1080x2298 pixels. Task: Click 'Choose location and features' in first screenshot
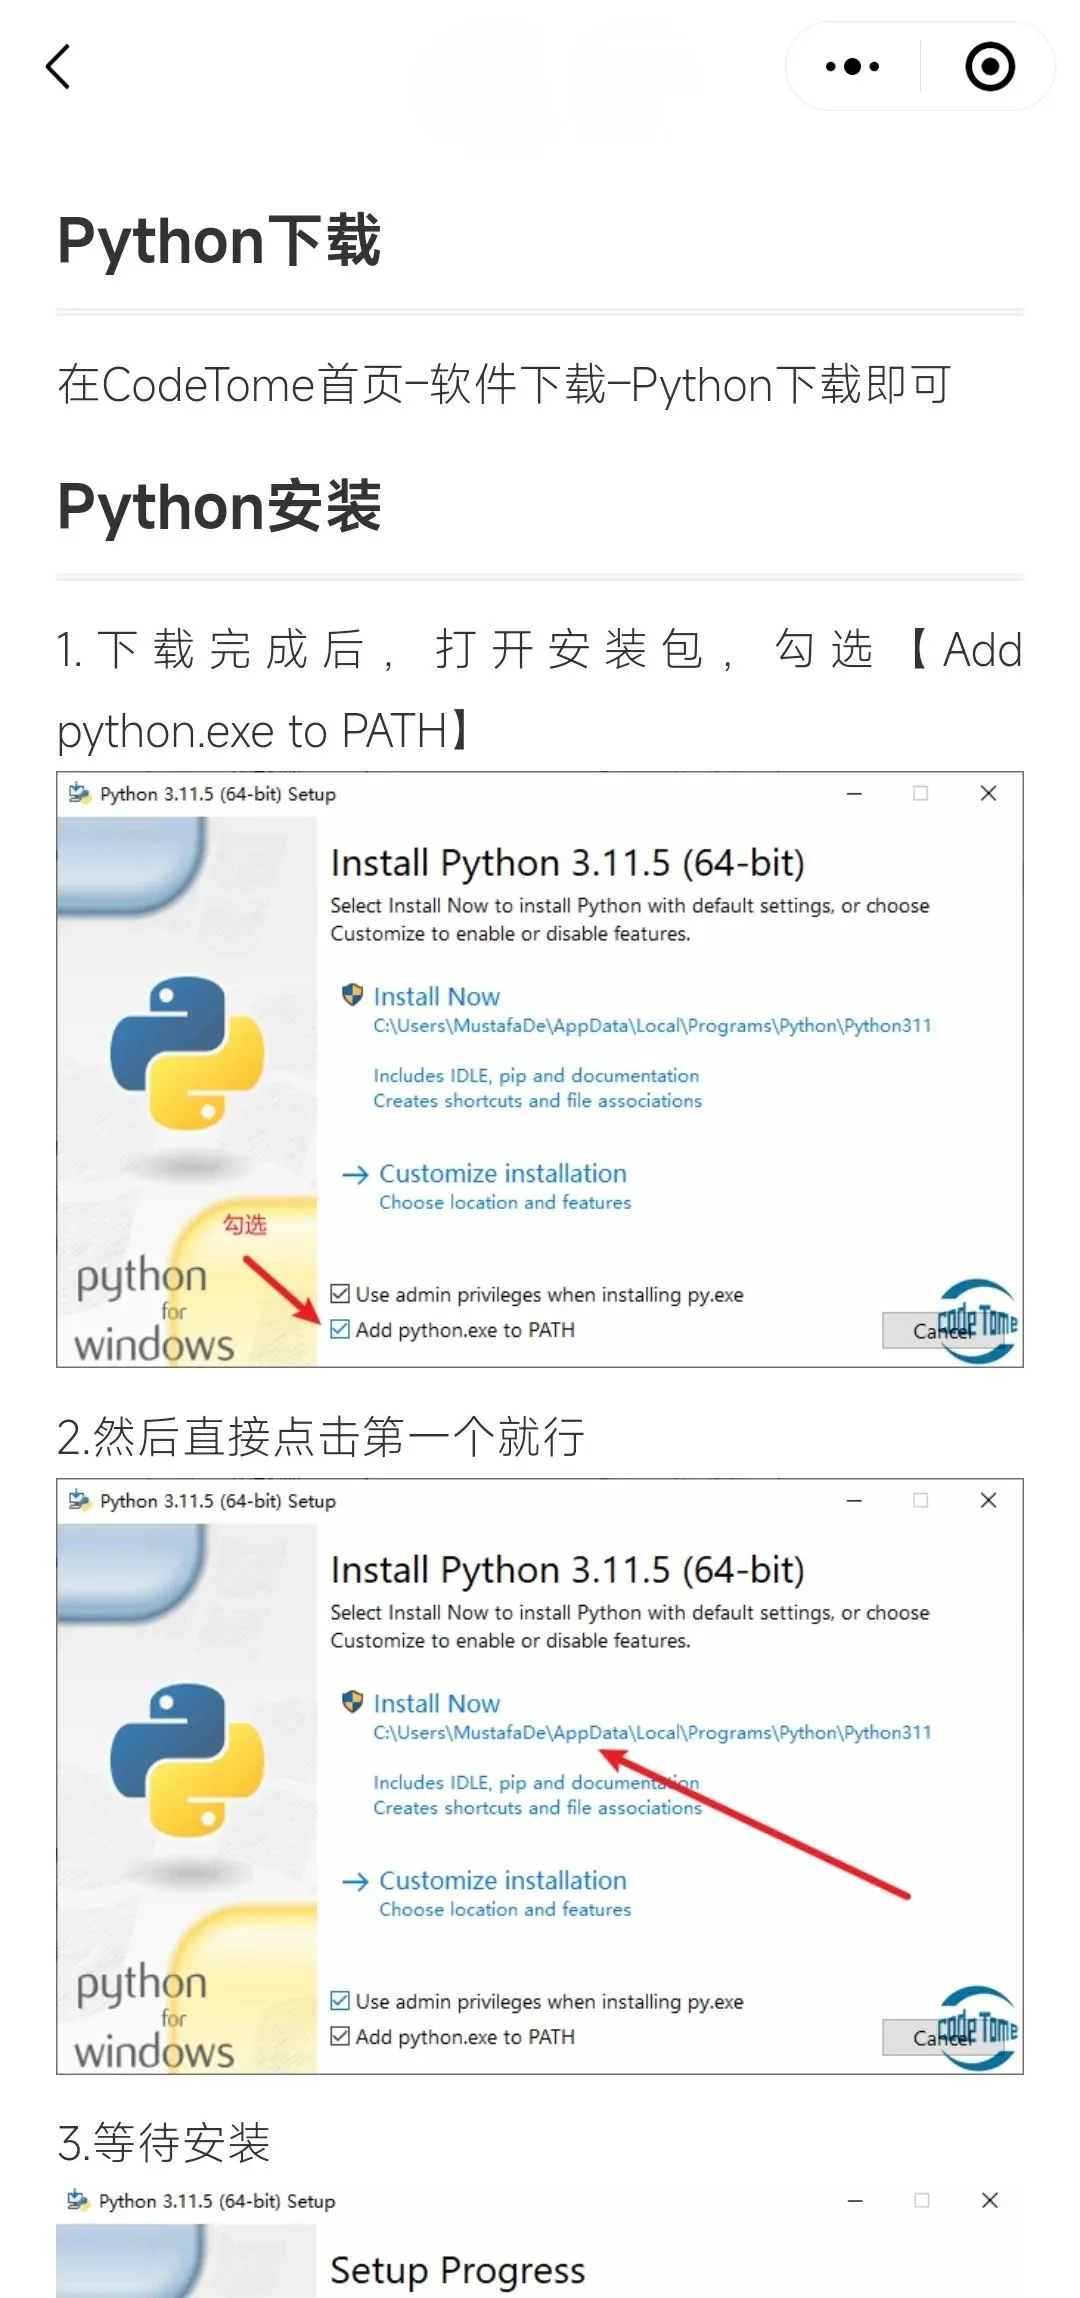[505, 1202]
